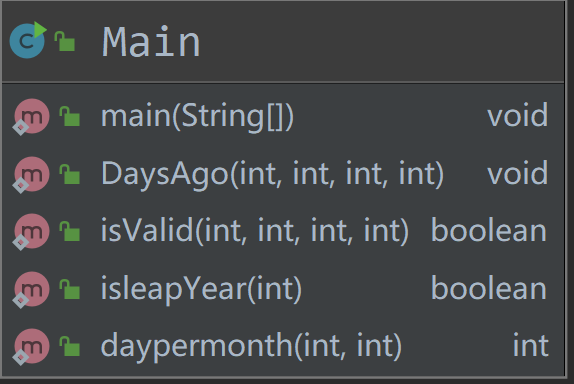This screenshot has height=384, width=574.
Task: Click the Main class icon
Action: [x=28, y=40]
